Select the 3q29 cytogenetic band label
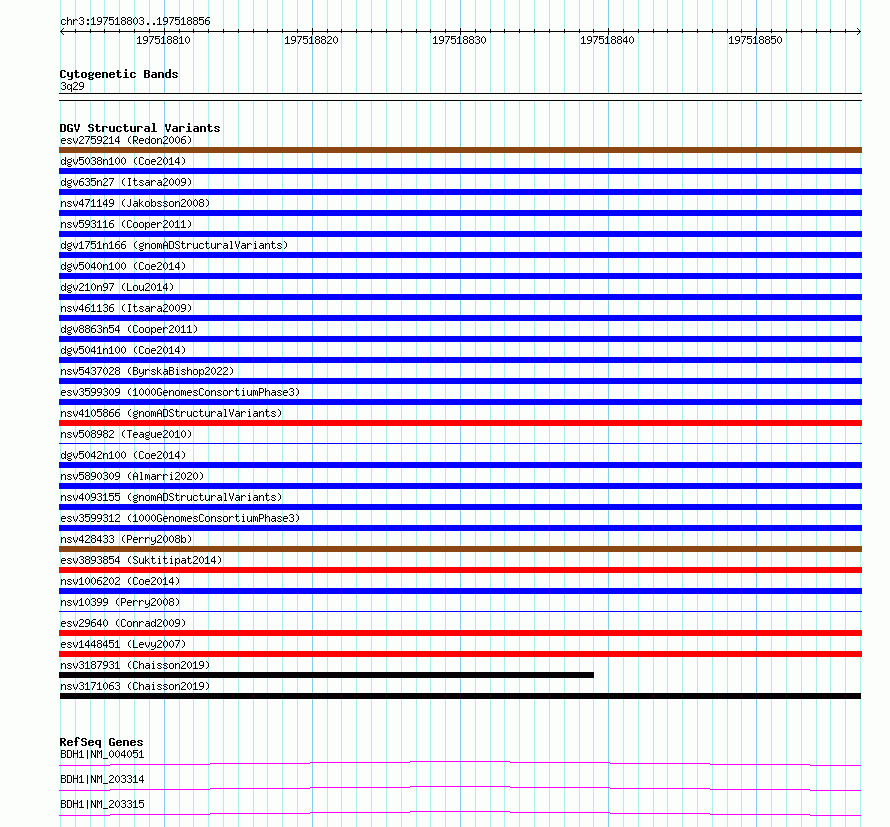 point(72,86)
